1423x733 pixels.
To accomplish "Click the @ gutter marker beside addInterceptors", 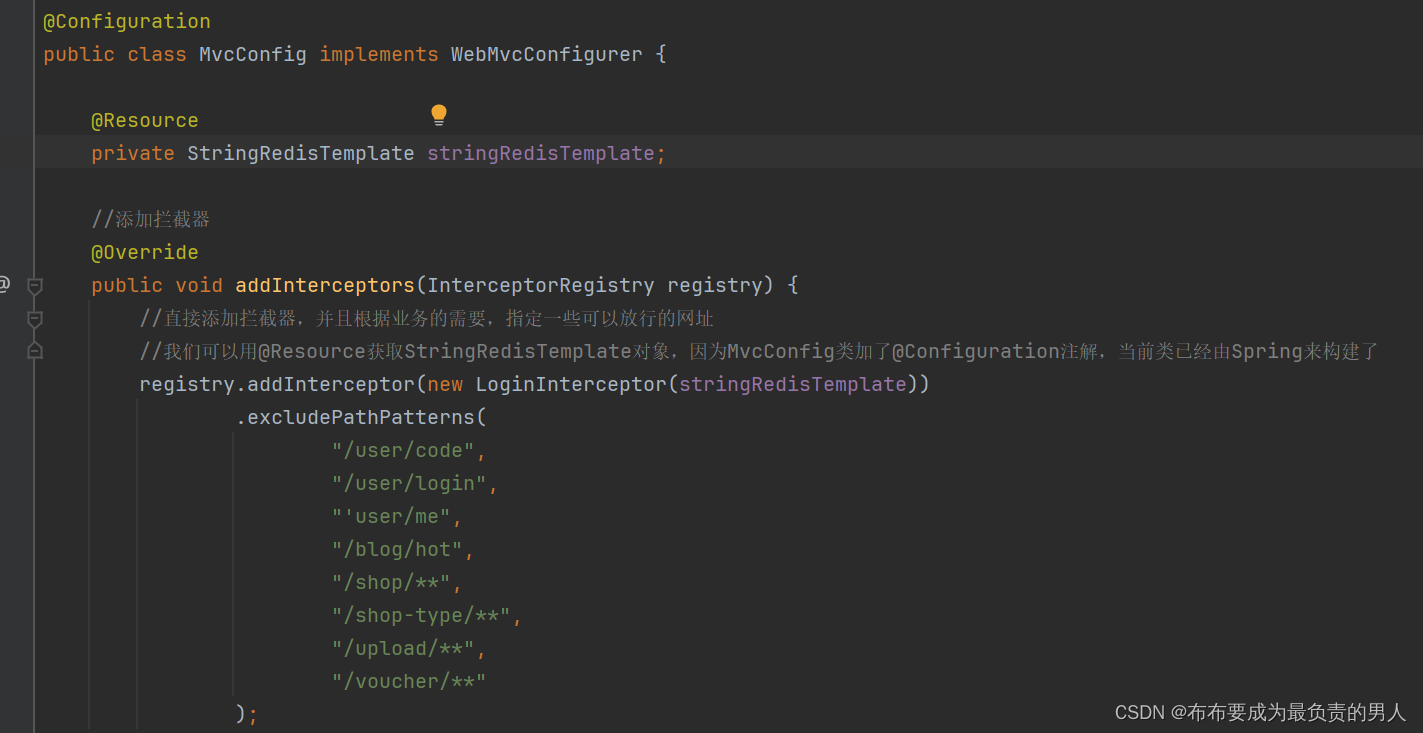I will (4, 285).
